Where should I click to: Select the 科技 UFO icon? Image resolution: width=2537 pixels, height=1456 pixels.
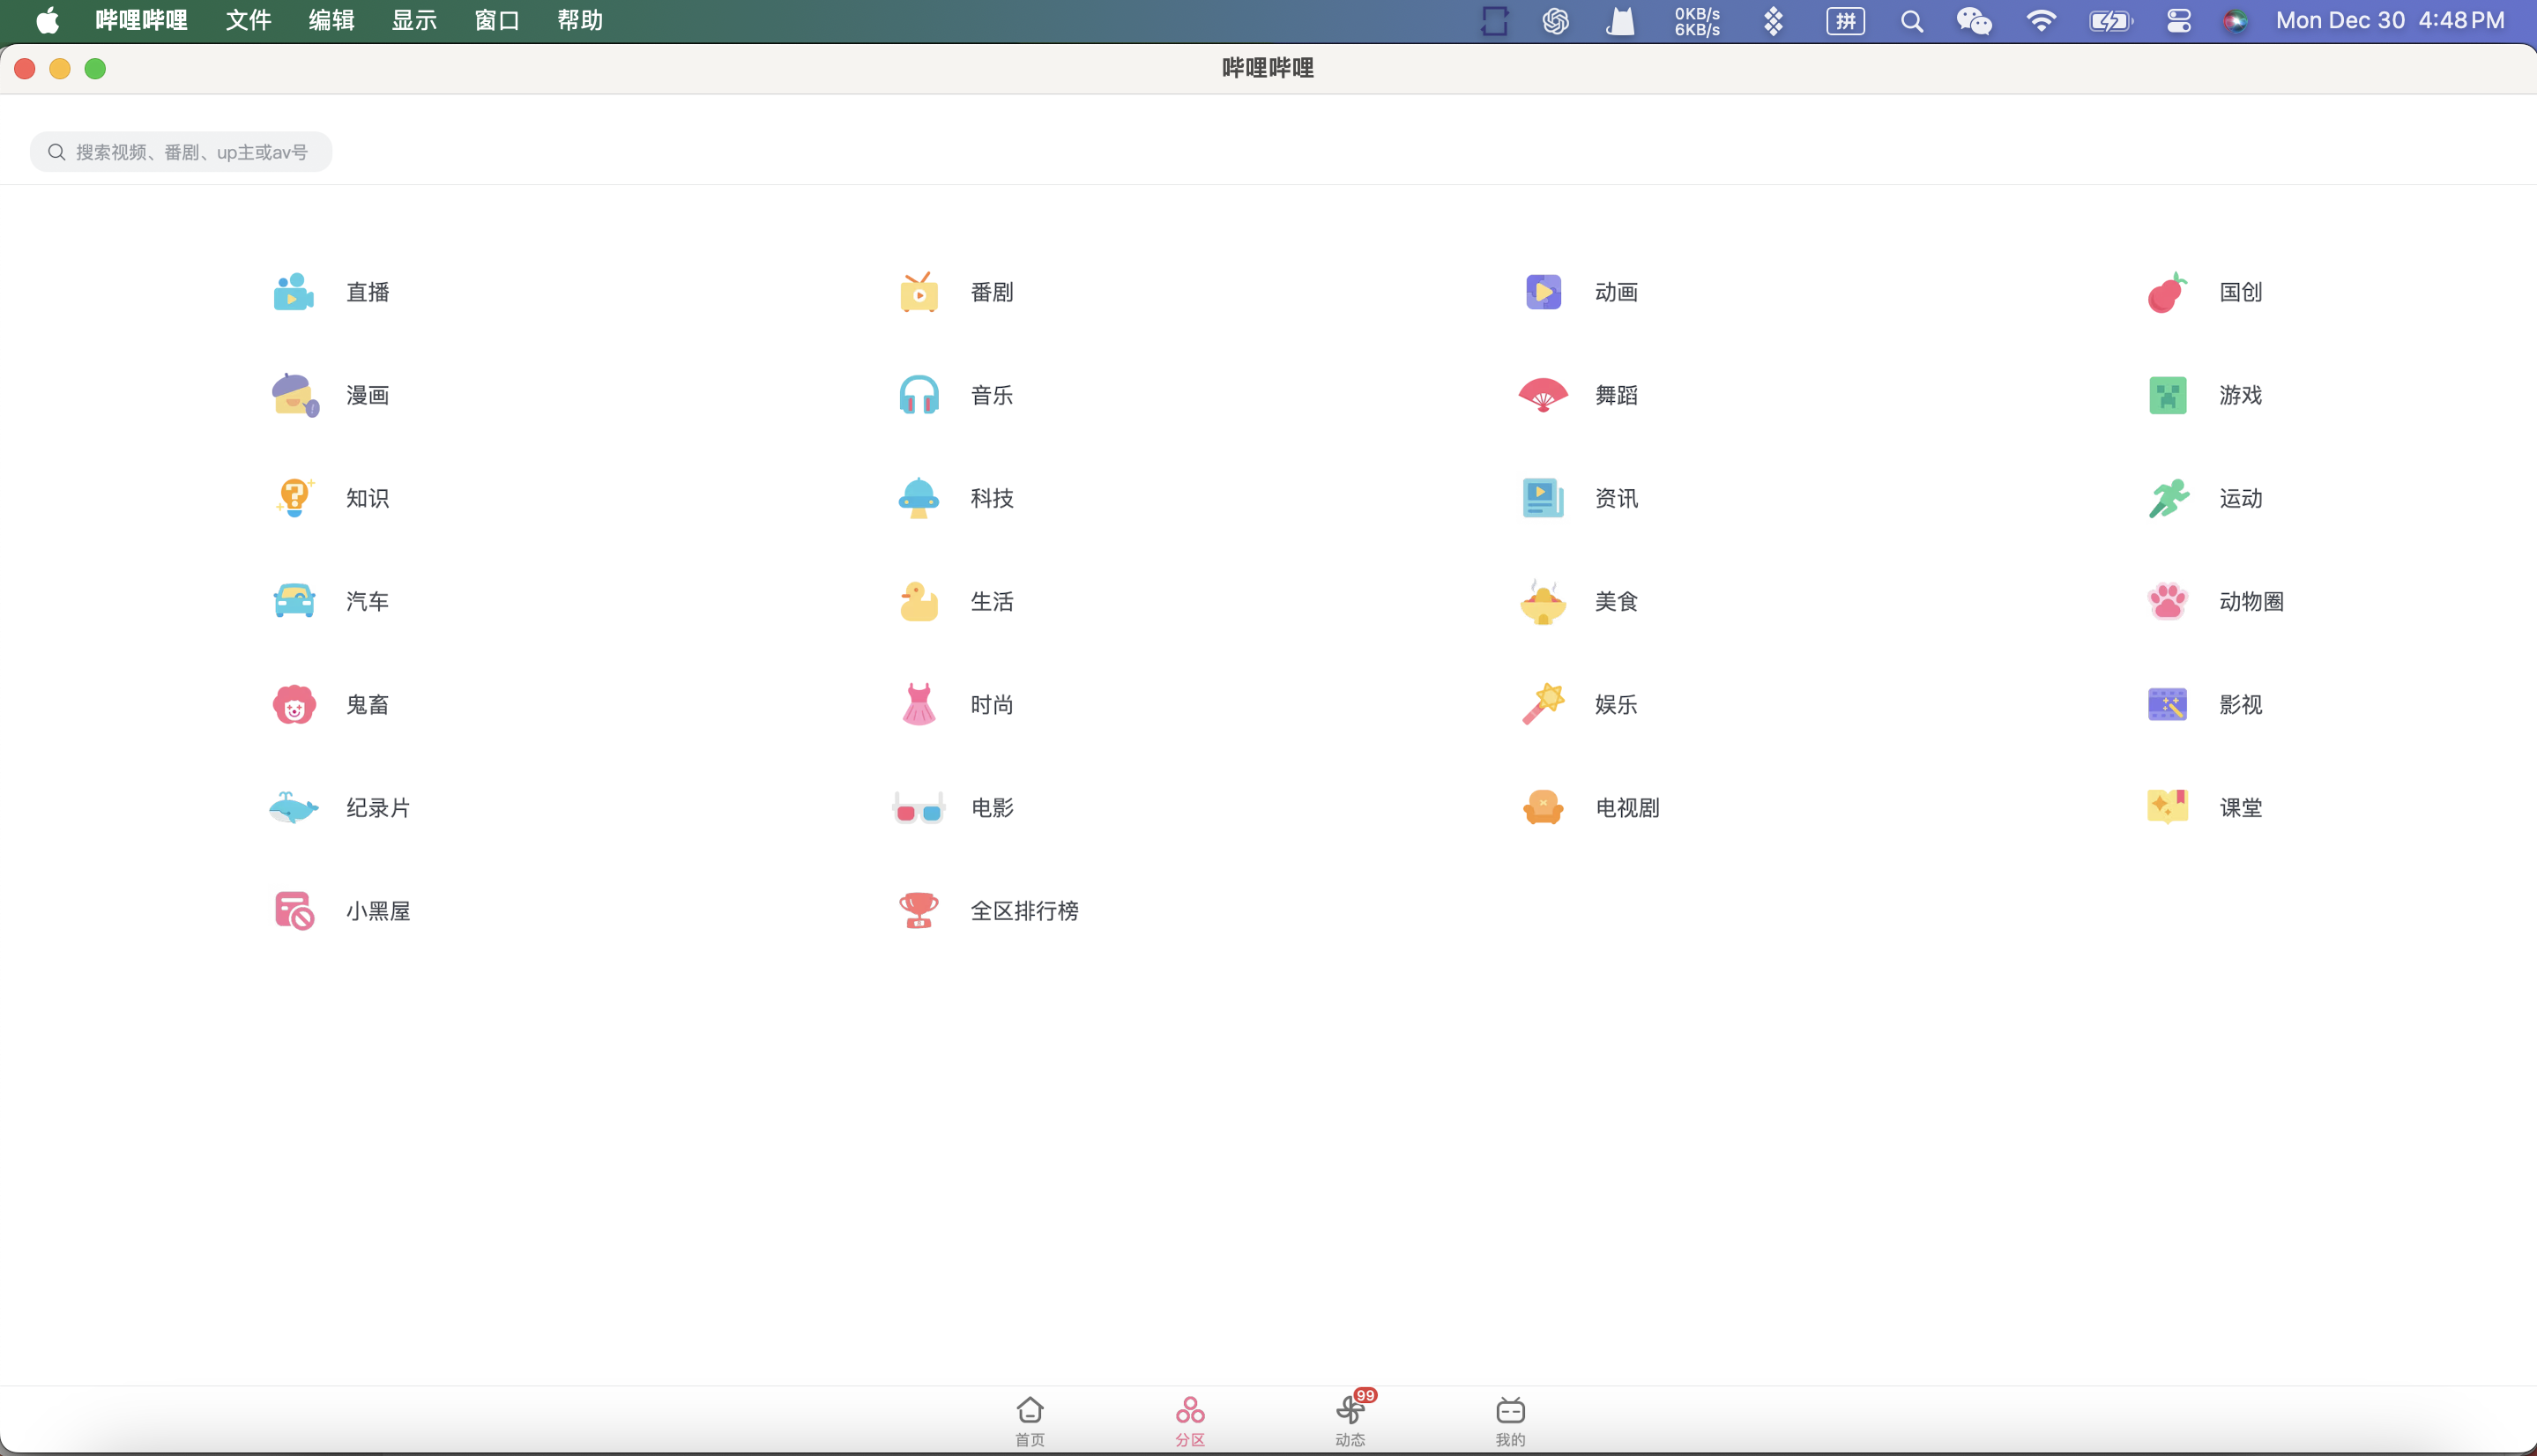918,498
